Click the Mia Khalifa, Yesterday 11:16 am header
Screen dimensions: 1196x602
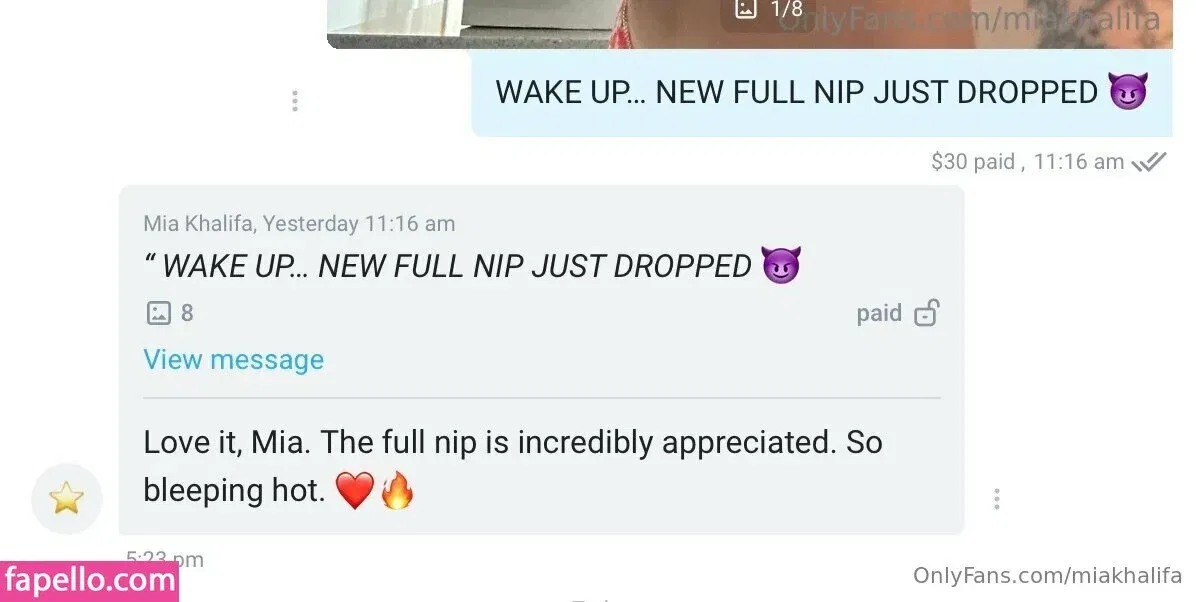tap(299, 224)
